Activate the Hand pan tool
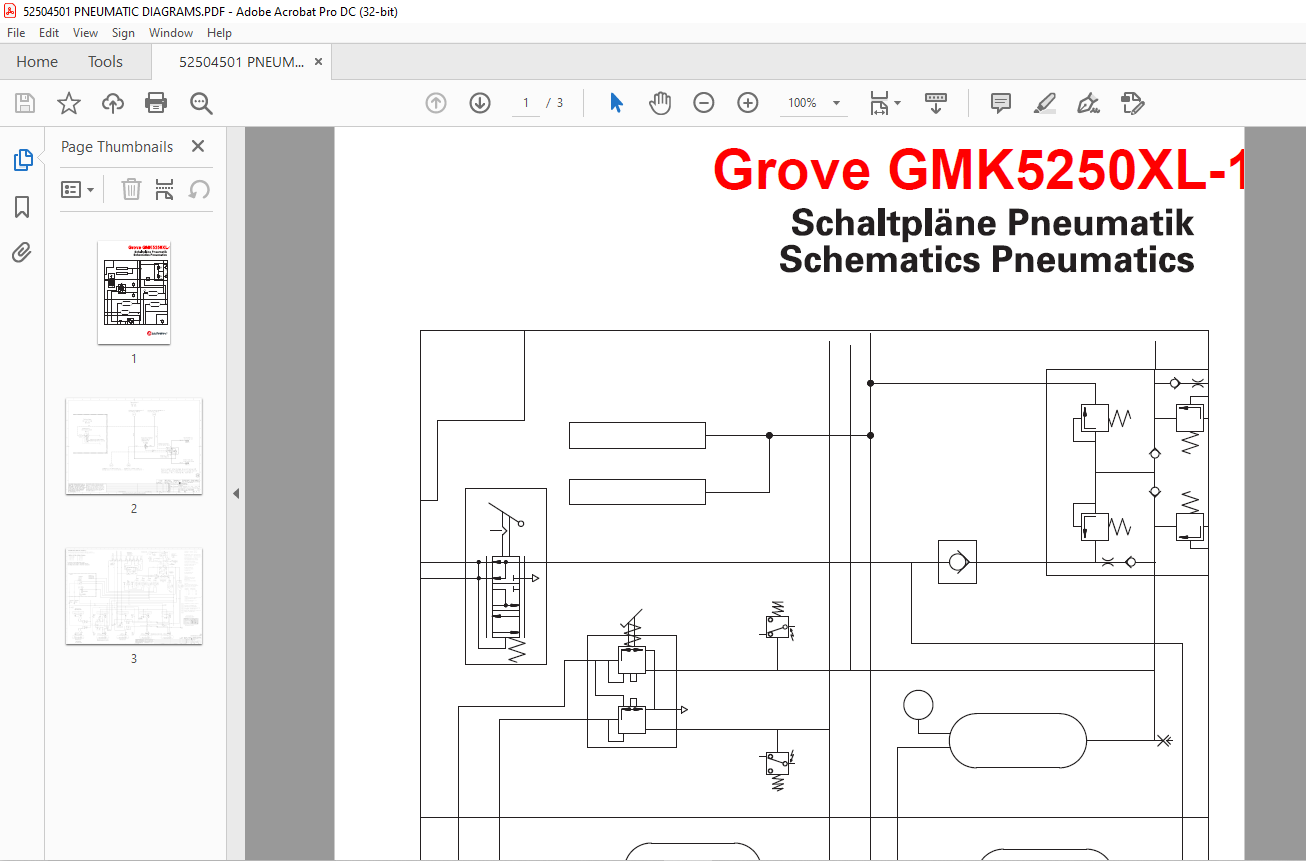This screenshot has width=1306, height=861. [660, 103]
